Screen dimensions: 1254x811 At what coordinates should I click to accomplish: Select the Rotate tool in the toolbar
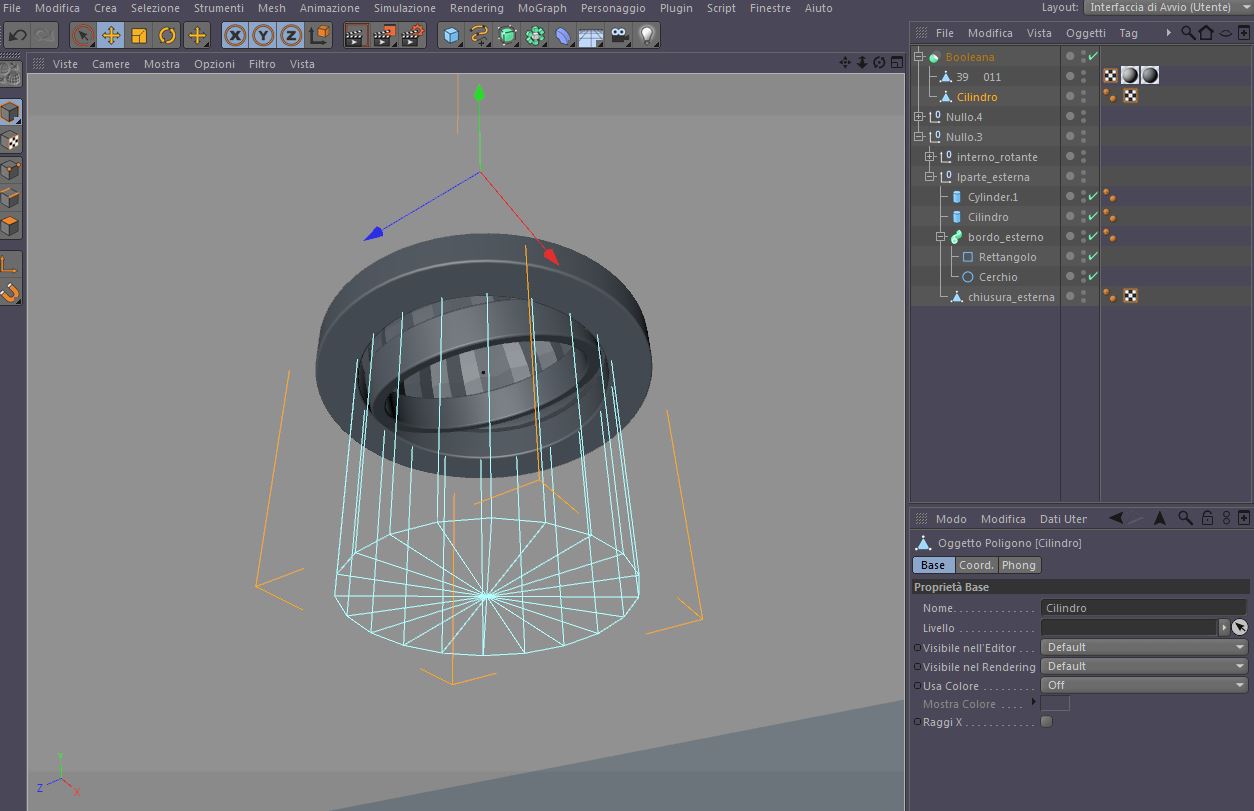167,36
